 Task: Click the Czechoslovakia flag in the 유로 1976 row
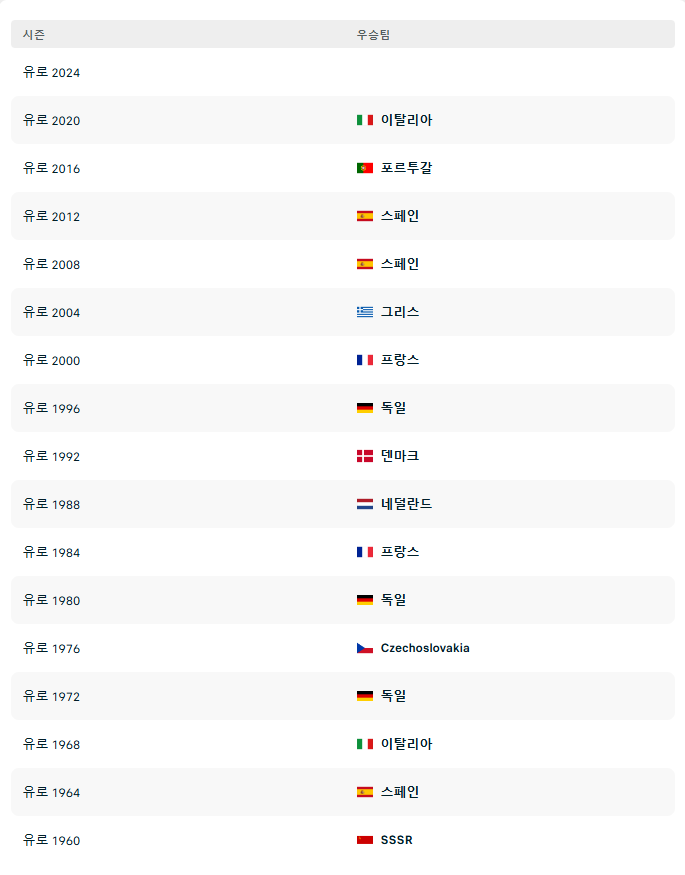tap(365, 648)
